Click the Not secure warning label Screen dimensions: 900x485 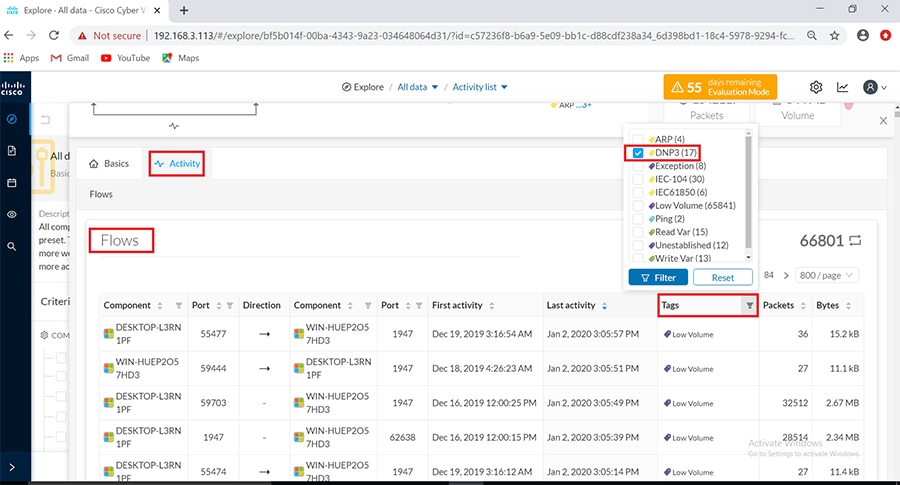(109, 36)
